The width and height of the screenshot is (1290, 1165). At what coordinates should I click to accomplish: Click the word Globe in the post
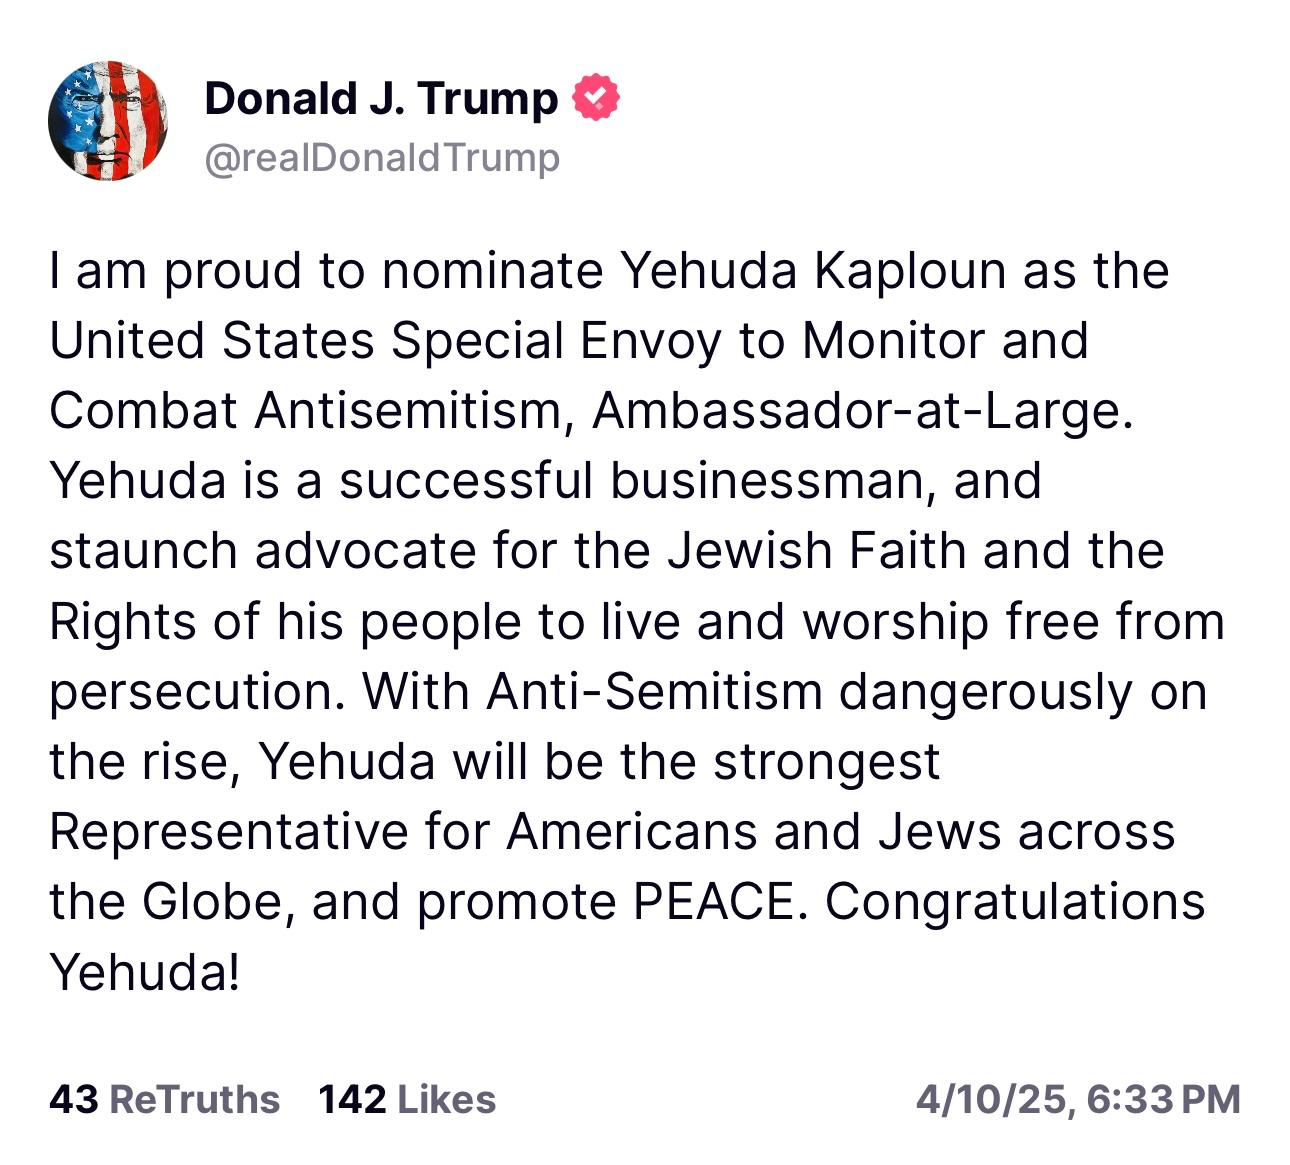[218, 901]
